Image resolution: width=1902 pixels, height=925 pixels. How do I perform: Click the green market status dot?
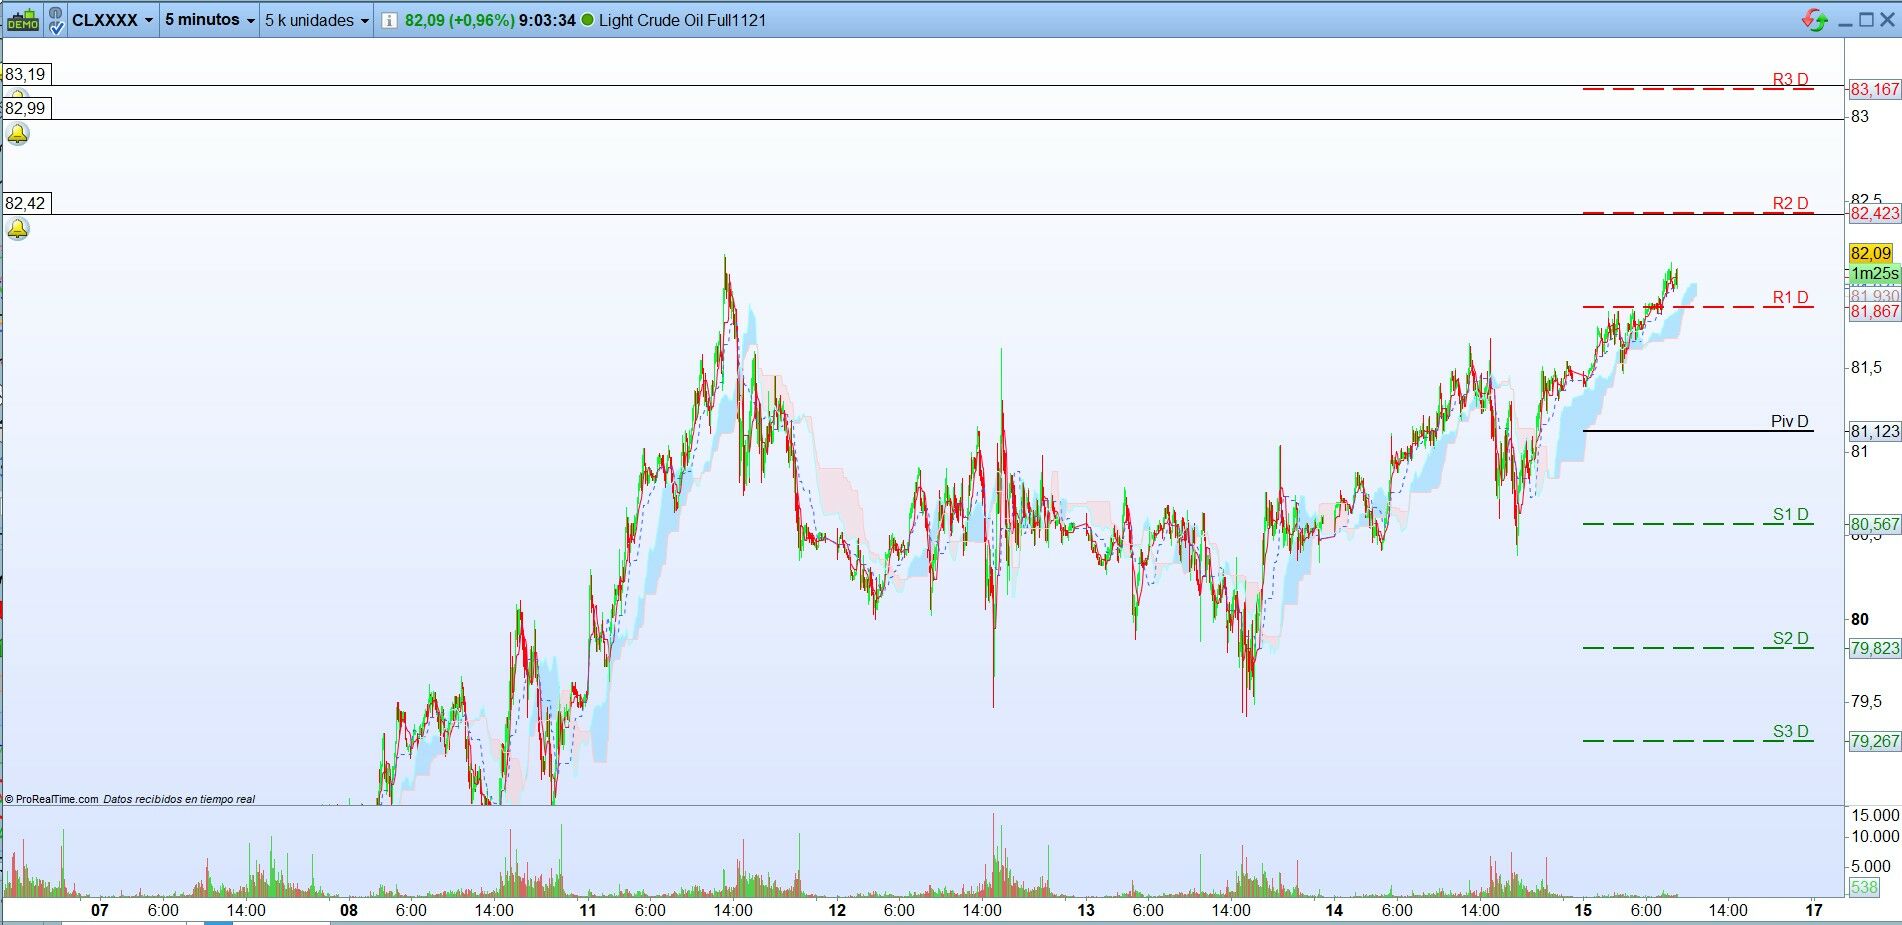coord(586,20)
